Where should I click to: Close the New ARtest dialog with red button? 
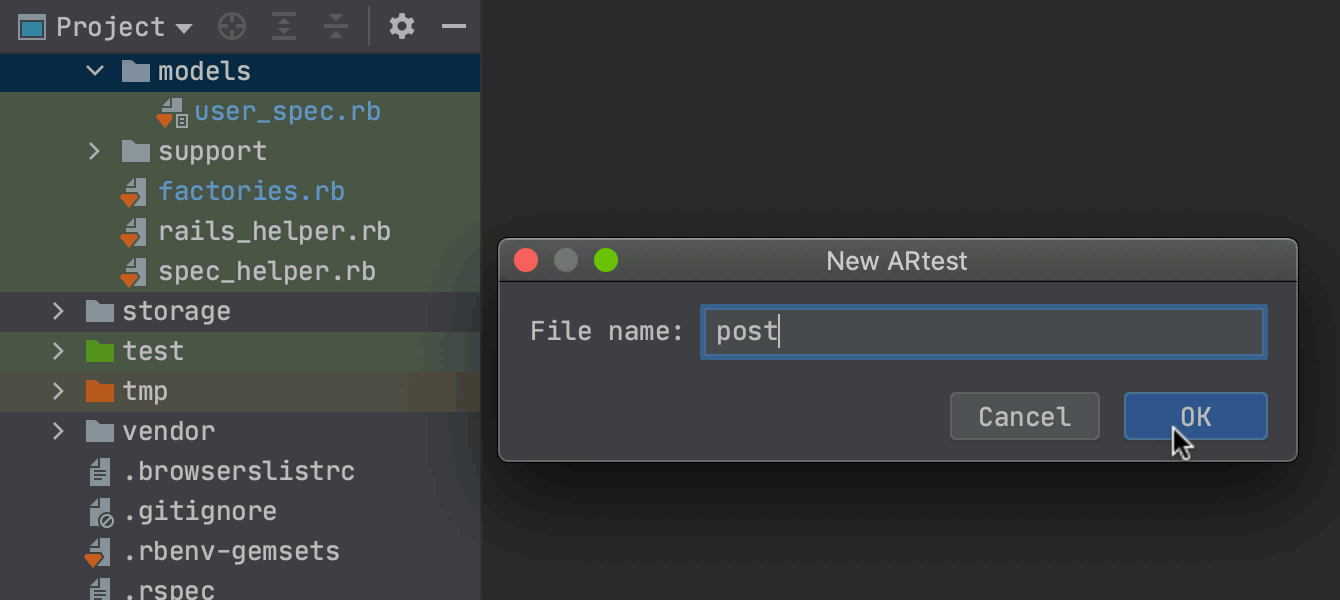click(526, 261)
